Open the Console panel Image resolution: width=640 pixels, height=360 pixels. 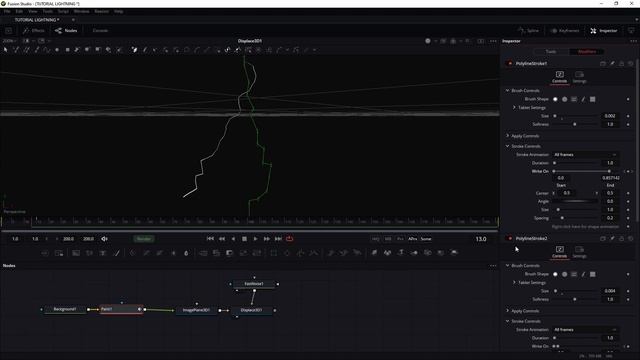pos(100,31)
